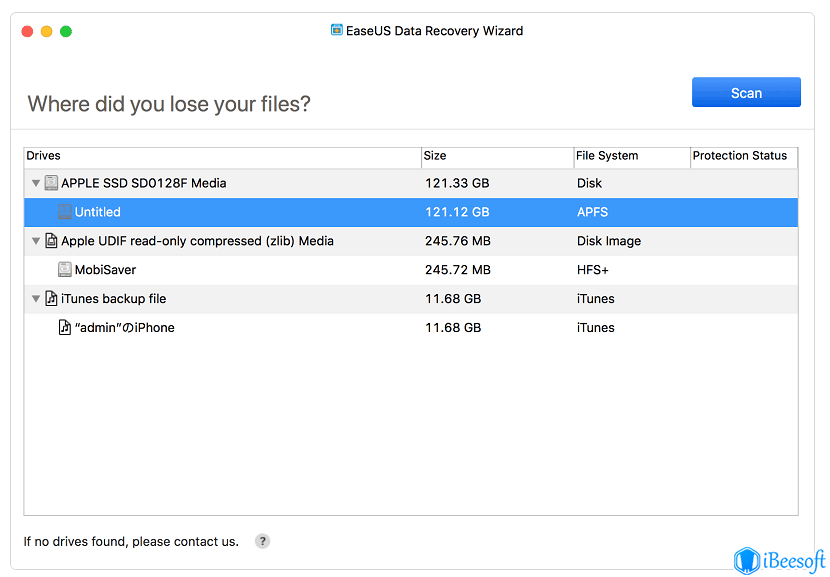Screen dimensions: 830x577
Task: Collapse the APPLE SSD SD0128F Media group
Action: pyautogui.click(x=35, y=183)
